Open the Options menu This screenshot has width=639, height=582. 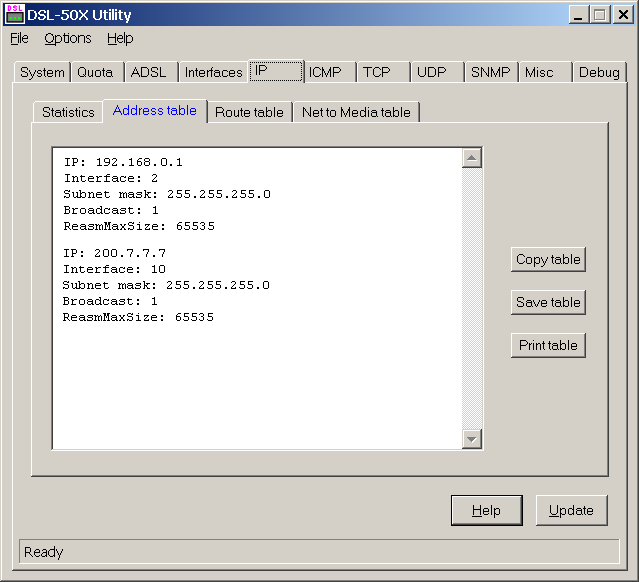pos(68,38)
